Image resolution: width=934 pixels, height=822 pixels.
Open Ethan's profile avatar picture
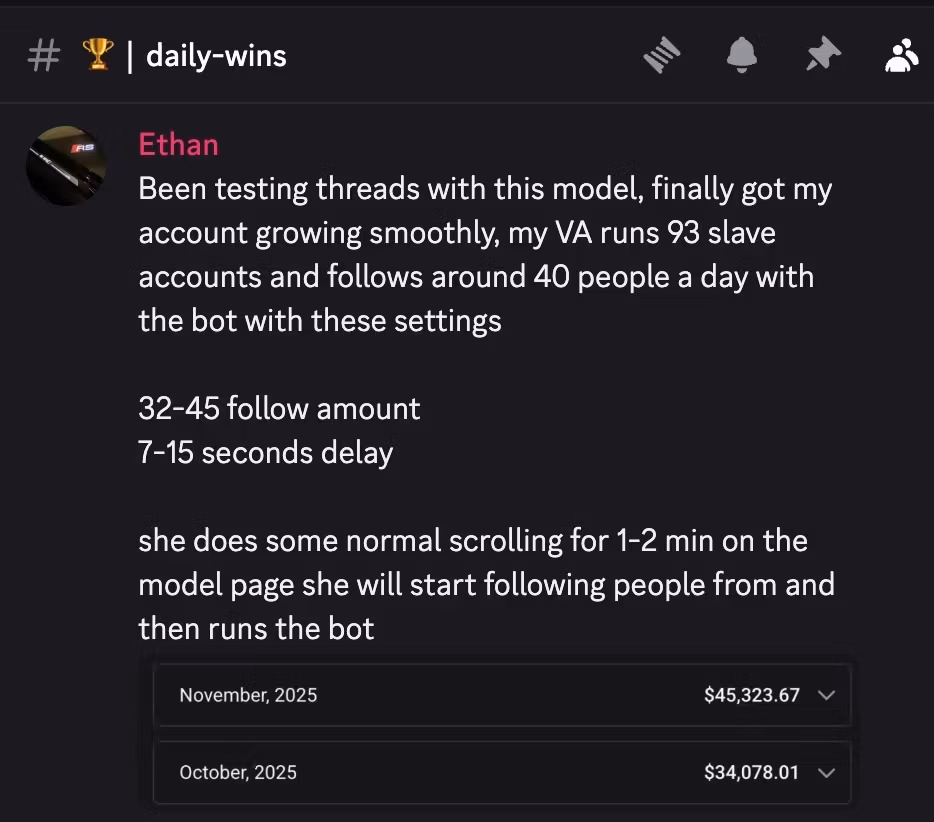[x=66, y=166]
